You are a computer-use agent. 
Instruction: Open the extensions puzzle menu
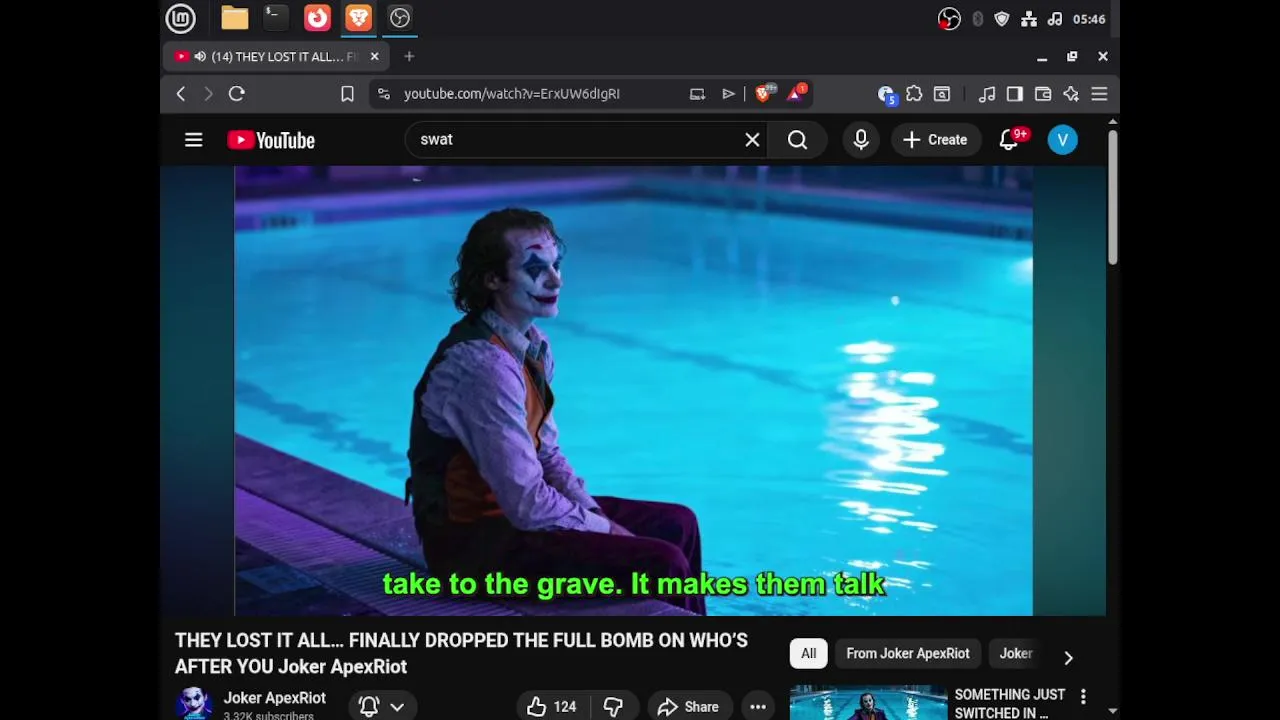[914, 94]
